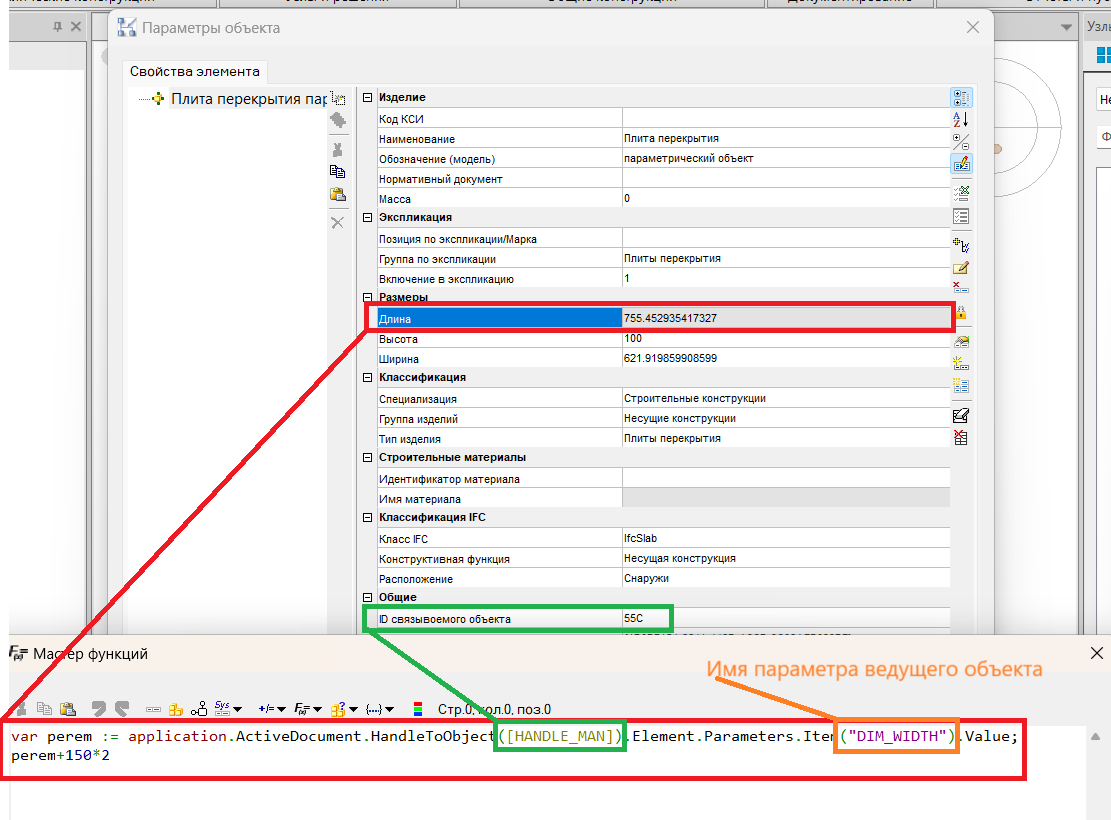The height and width of the screenshot is (820, 1111).
Task: Open the Sys variables dropdown
Action: pyautogui.click(x=228, y=708)
